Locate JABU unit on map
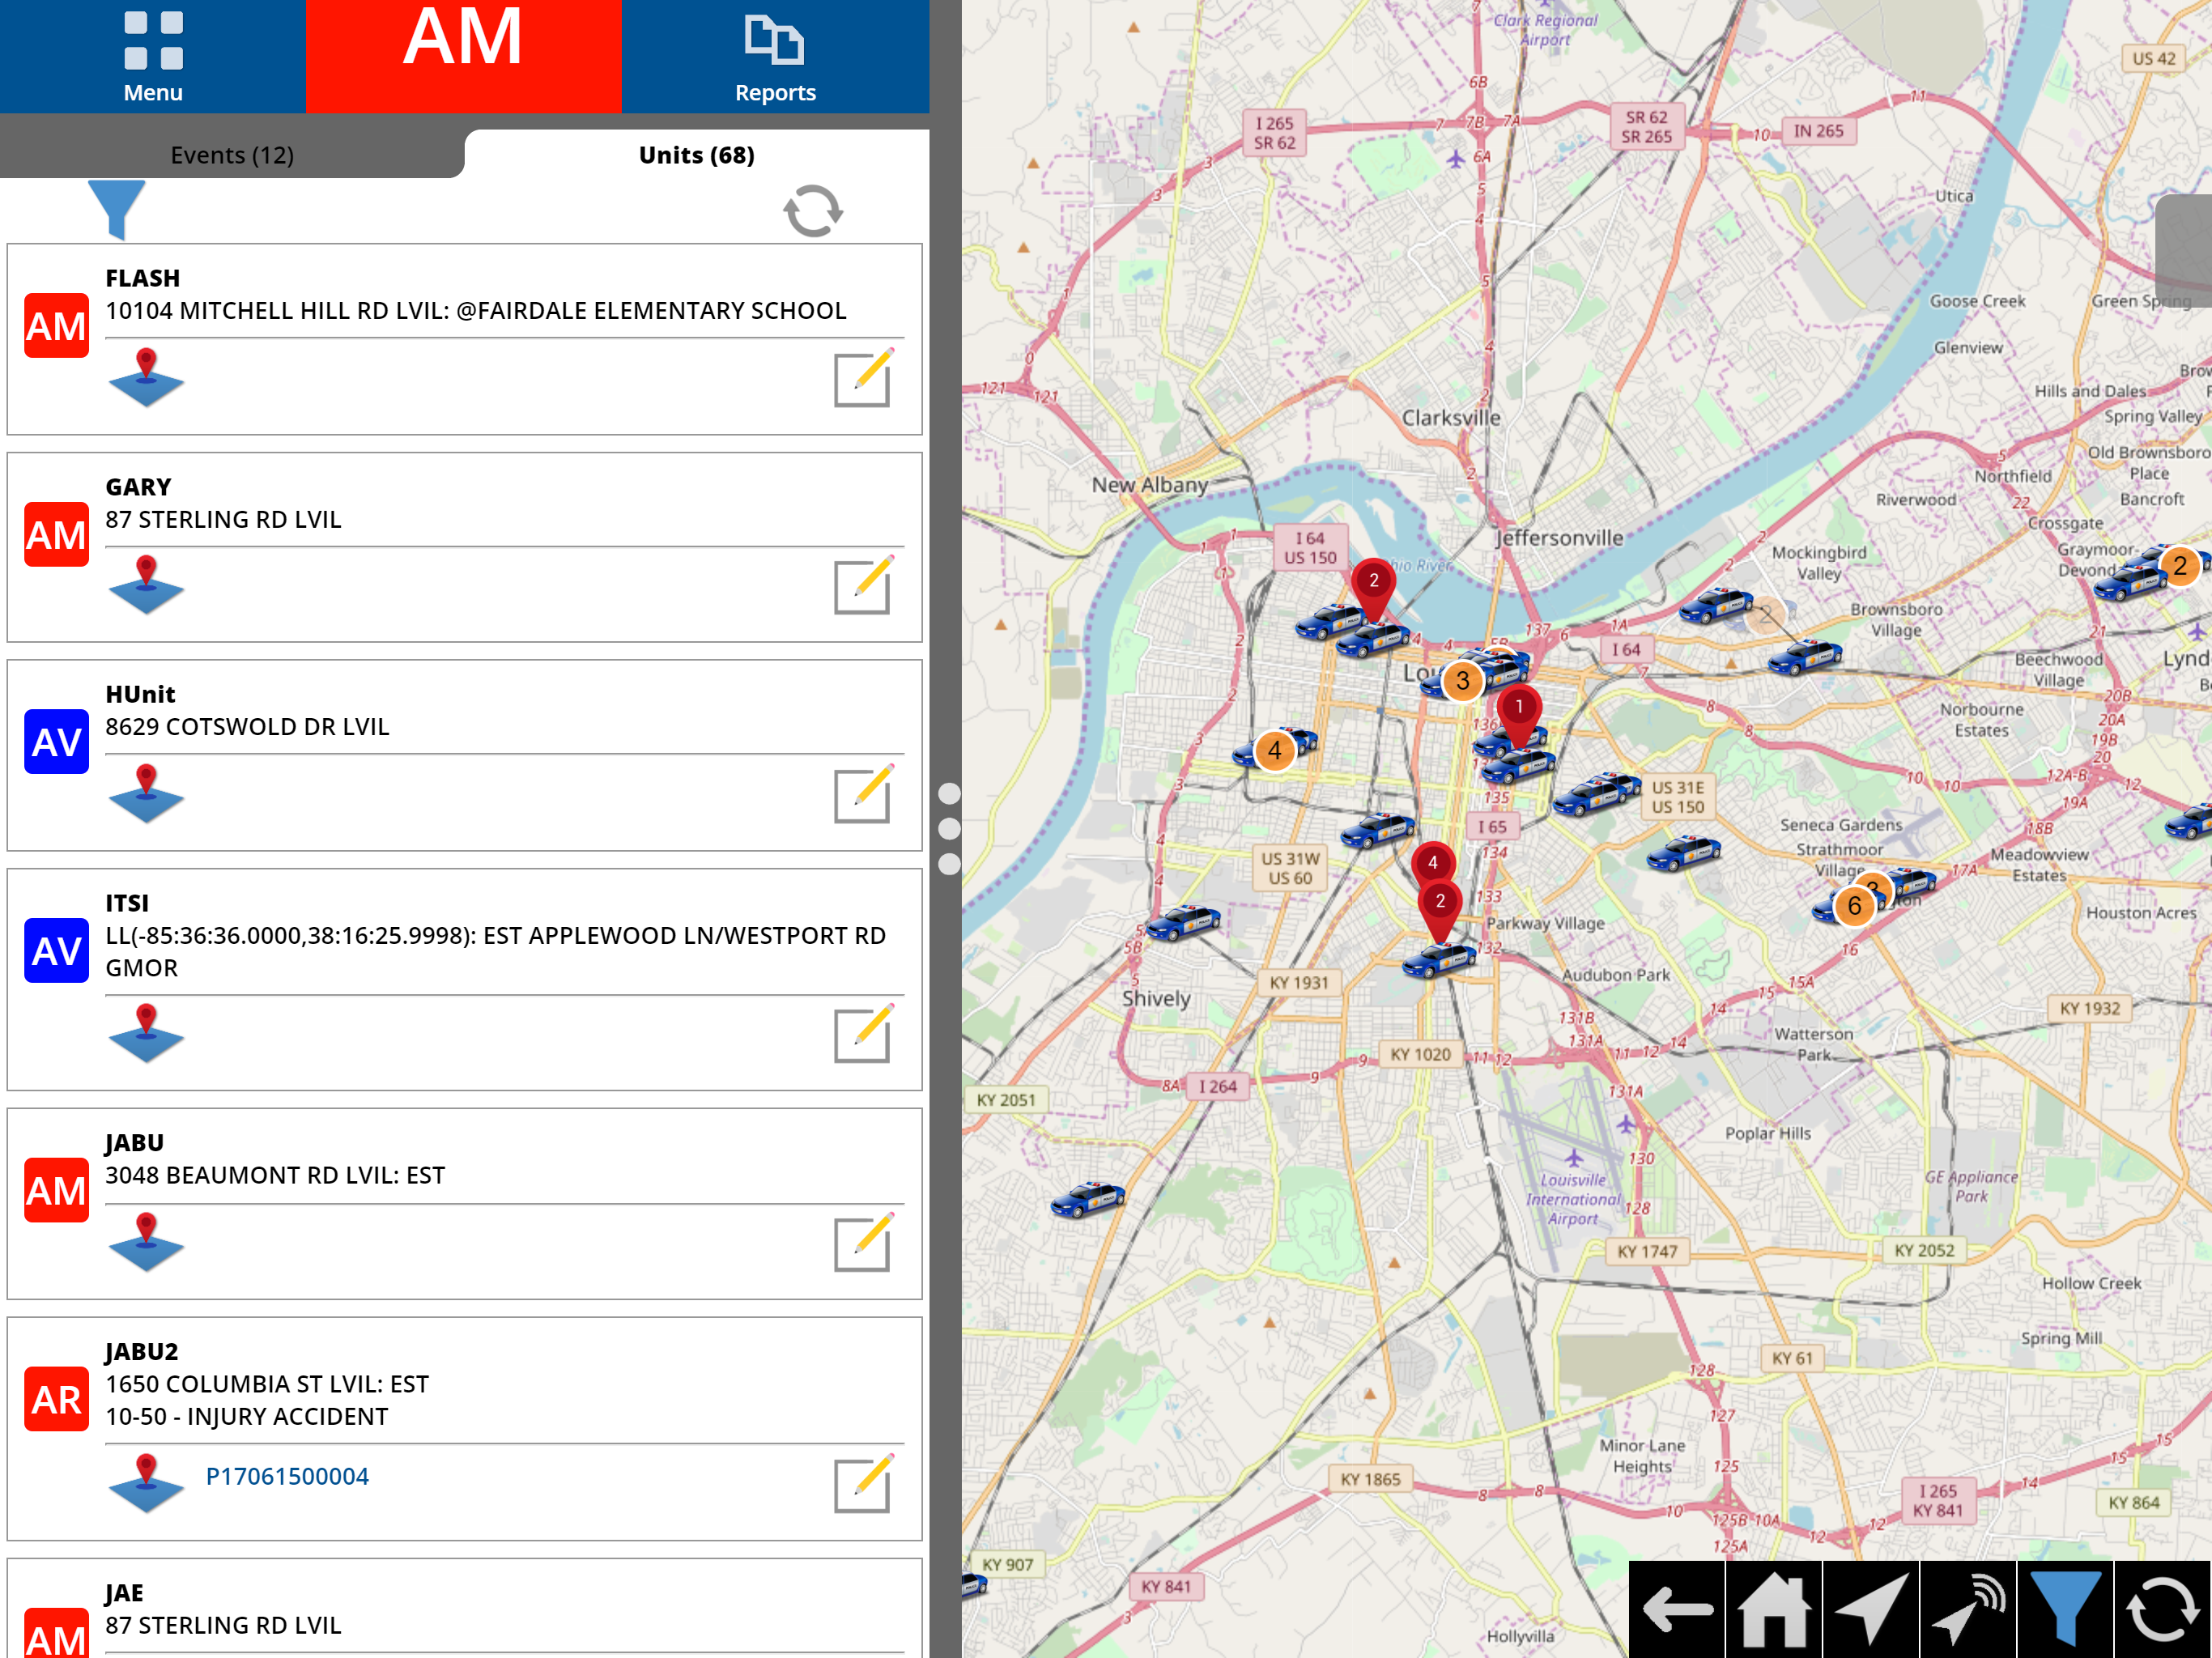Image resolution: width=2212 pixels, height=1658 pixels. [x=146, y=1242]
